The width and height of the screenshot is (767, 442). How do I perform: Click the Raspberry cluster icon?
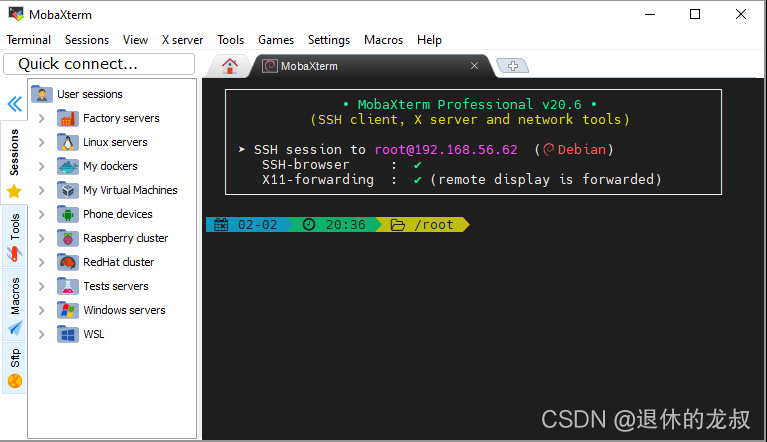(68, 238)
